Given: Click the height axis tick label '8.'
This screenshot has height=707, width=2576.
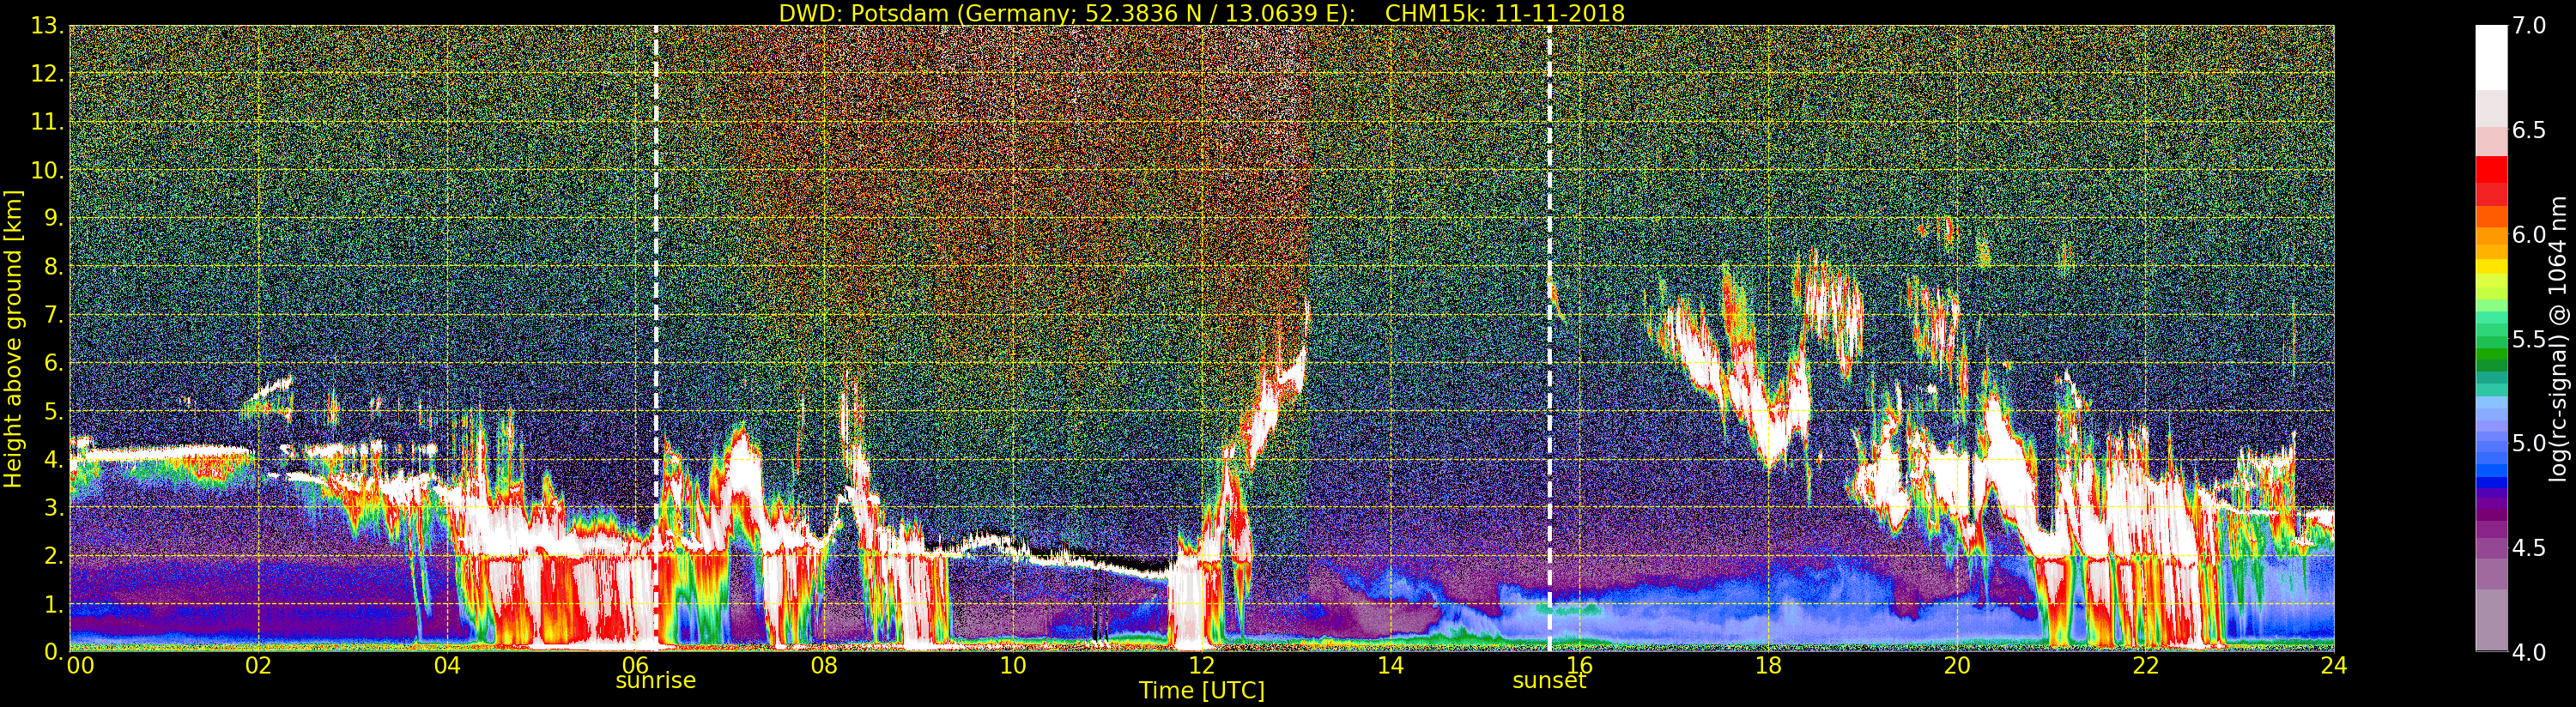Looking at the screenshot, I should tap(55, 266).
